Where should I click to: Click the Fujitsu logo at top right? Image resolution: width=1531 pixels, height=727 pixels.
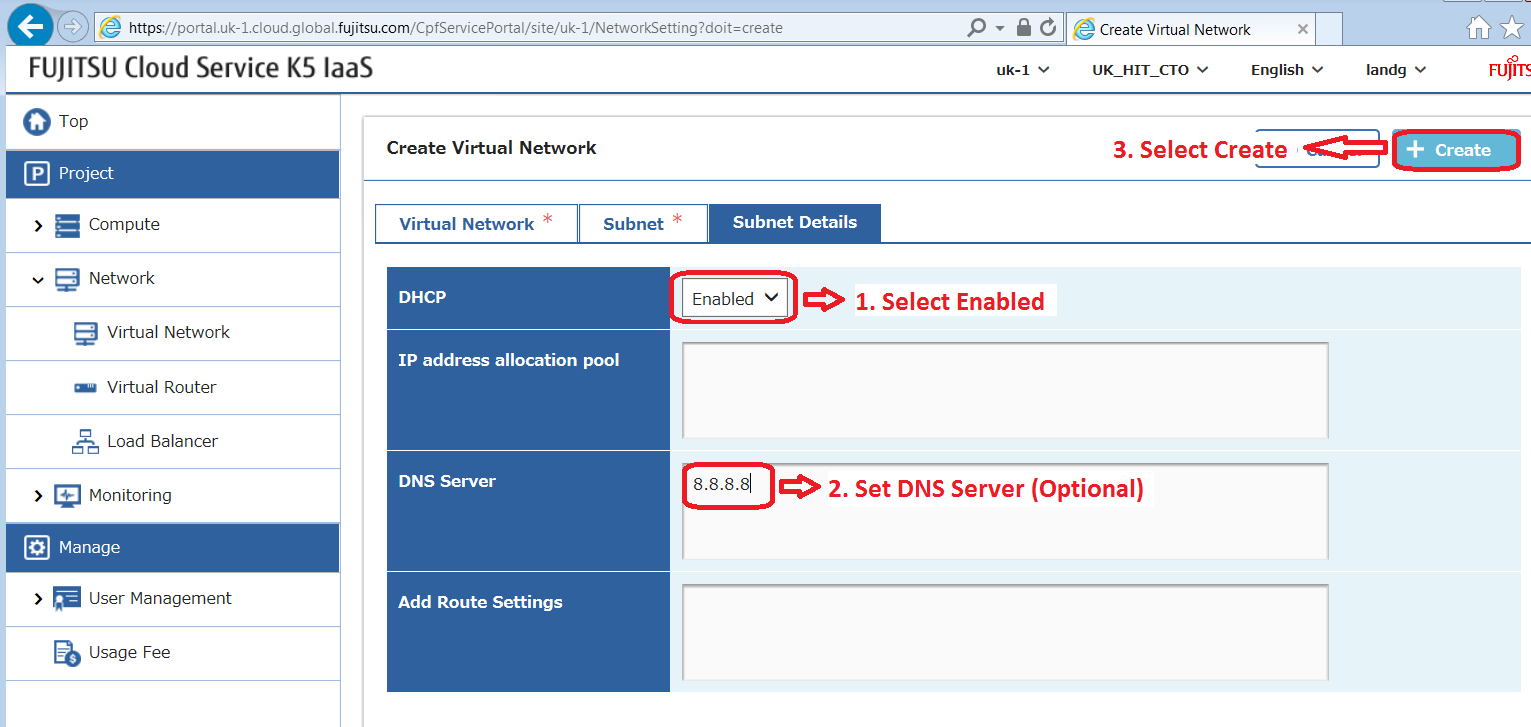click(x=1509, y=70)
